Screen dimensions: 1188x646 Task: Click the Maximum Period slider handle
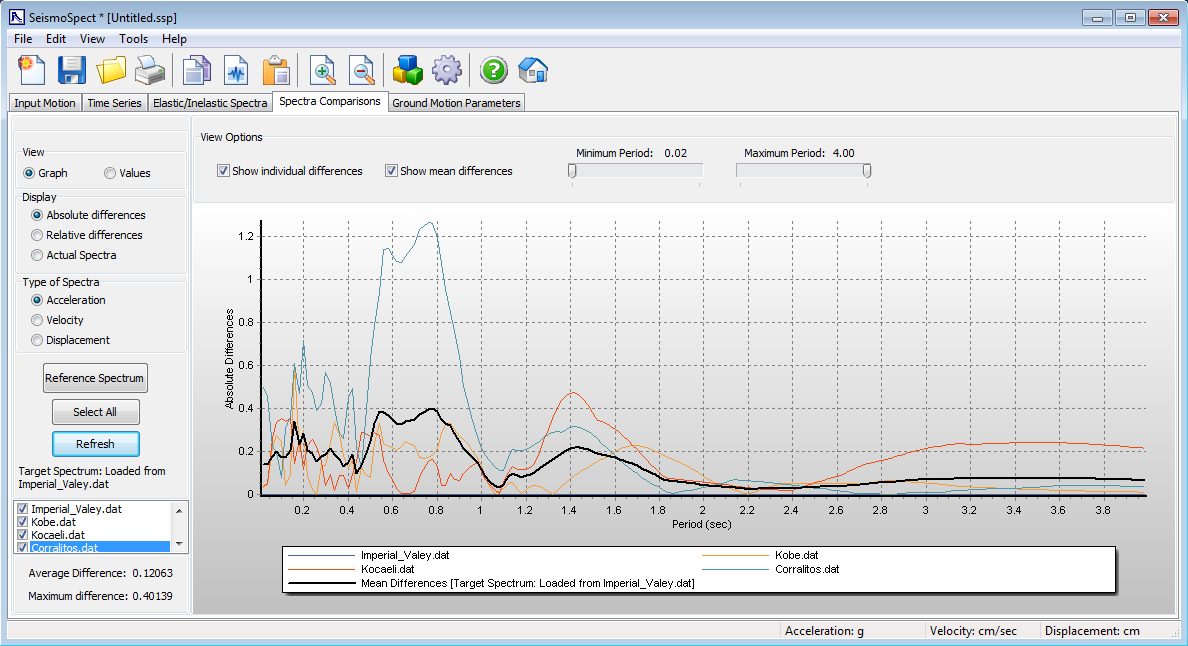867,171
